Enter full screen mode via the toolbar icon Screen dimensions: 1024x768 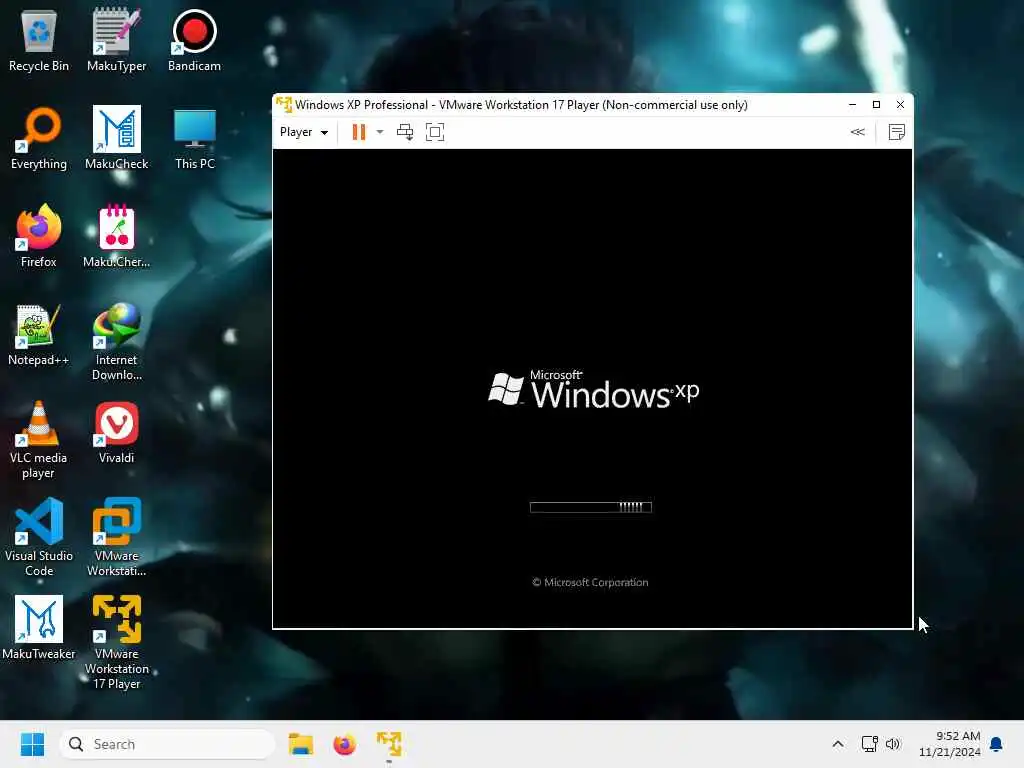pos(435,132)
